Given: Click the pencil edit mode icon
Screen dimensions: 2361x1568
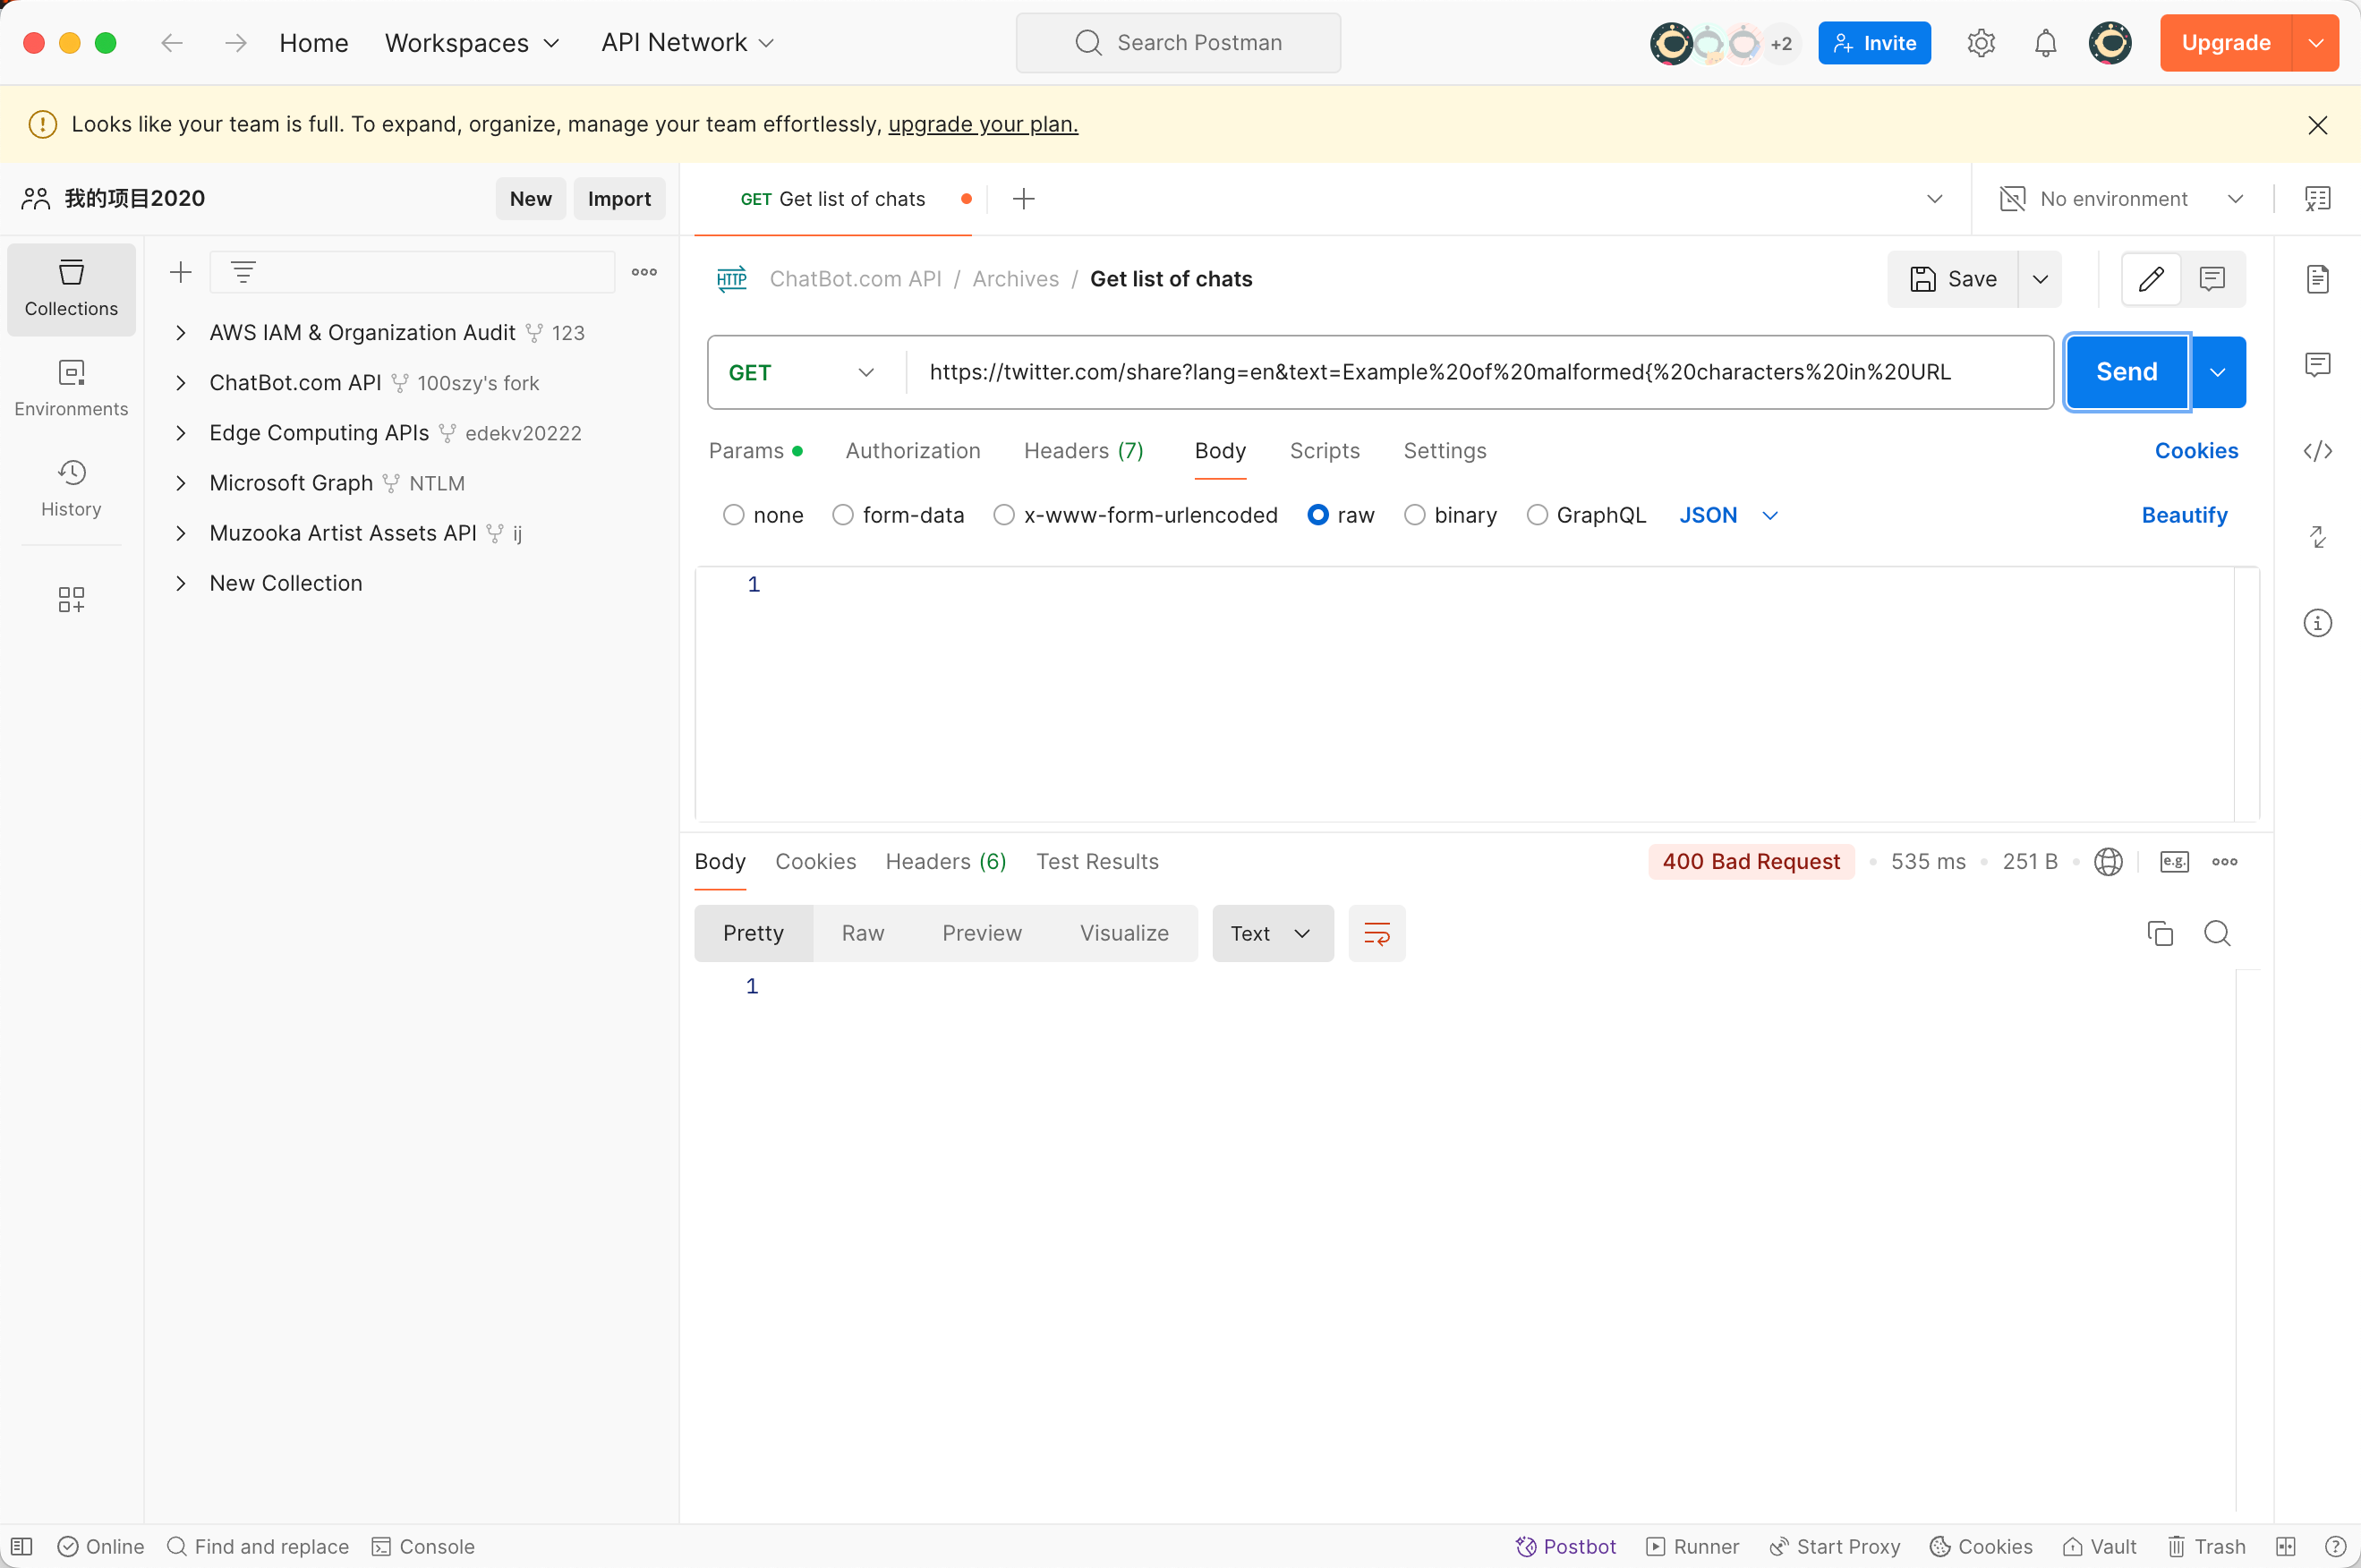Looking at the screenshot, I should click(x=2151, y=279).
